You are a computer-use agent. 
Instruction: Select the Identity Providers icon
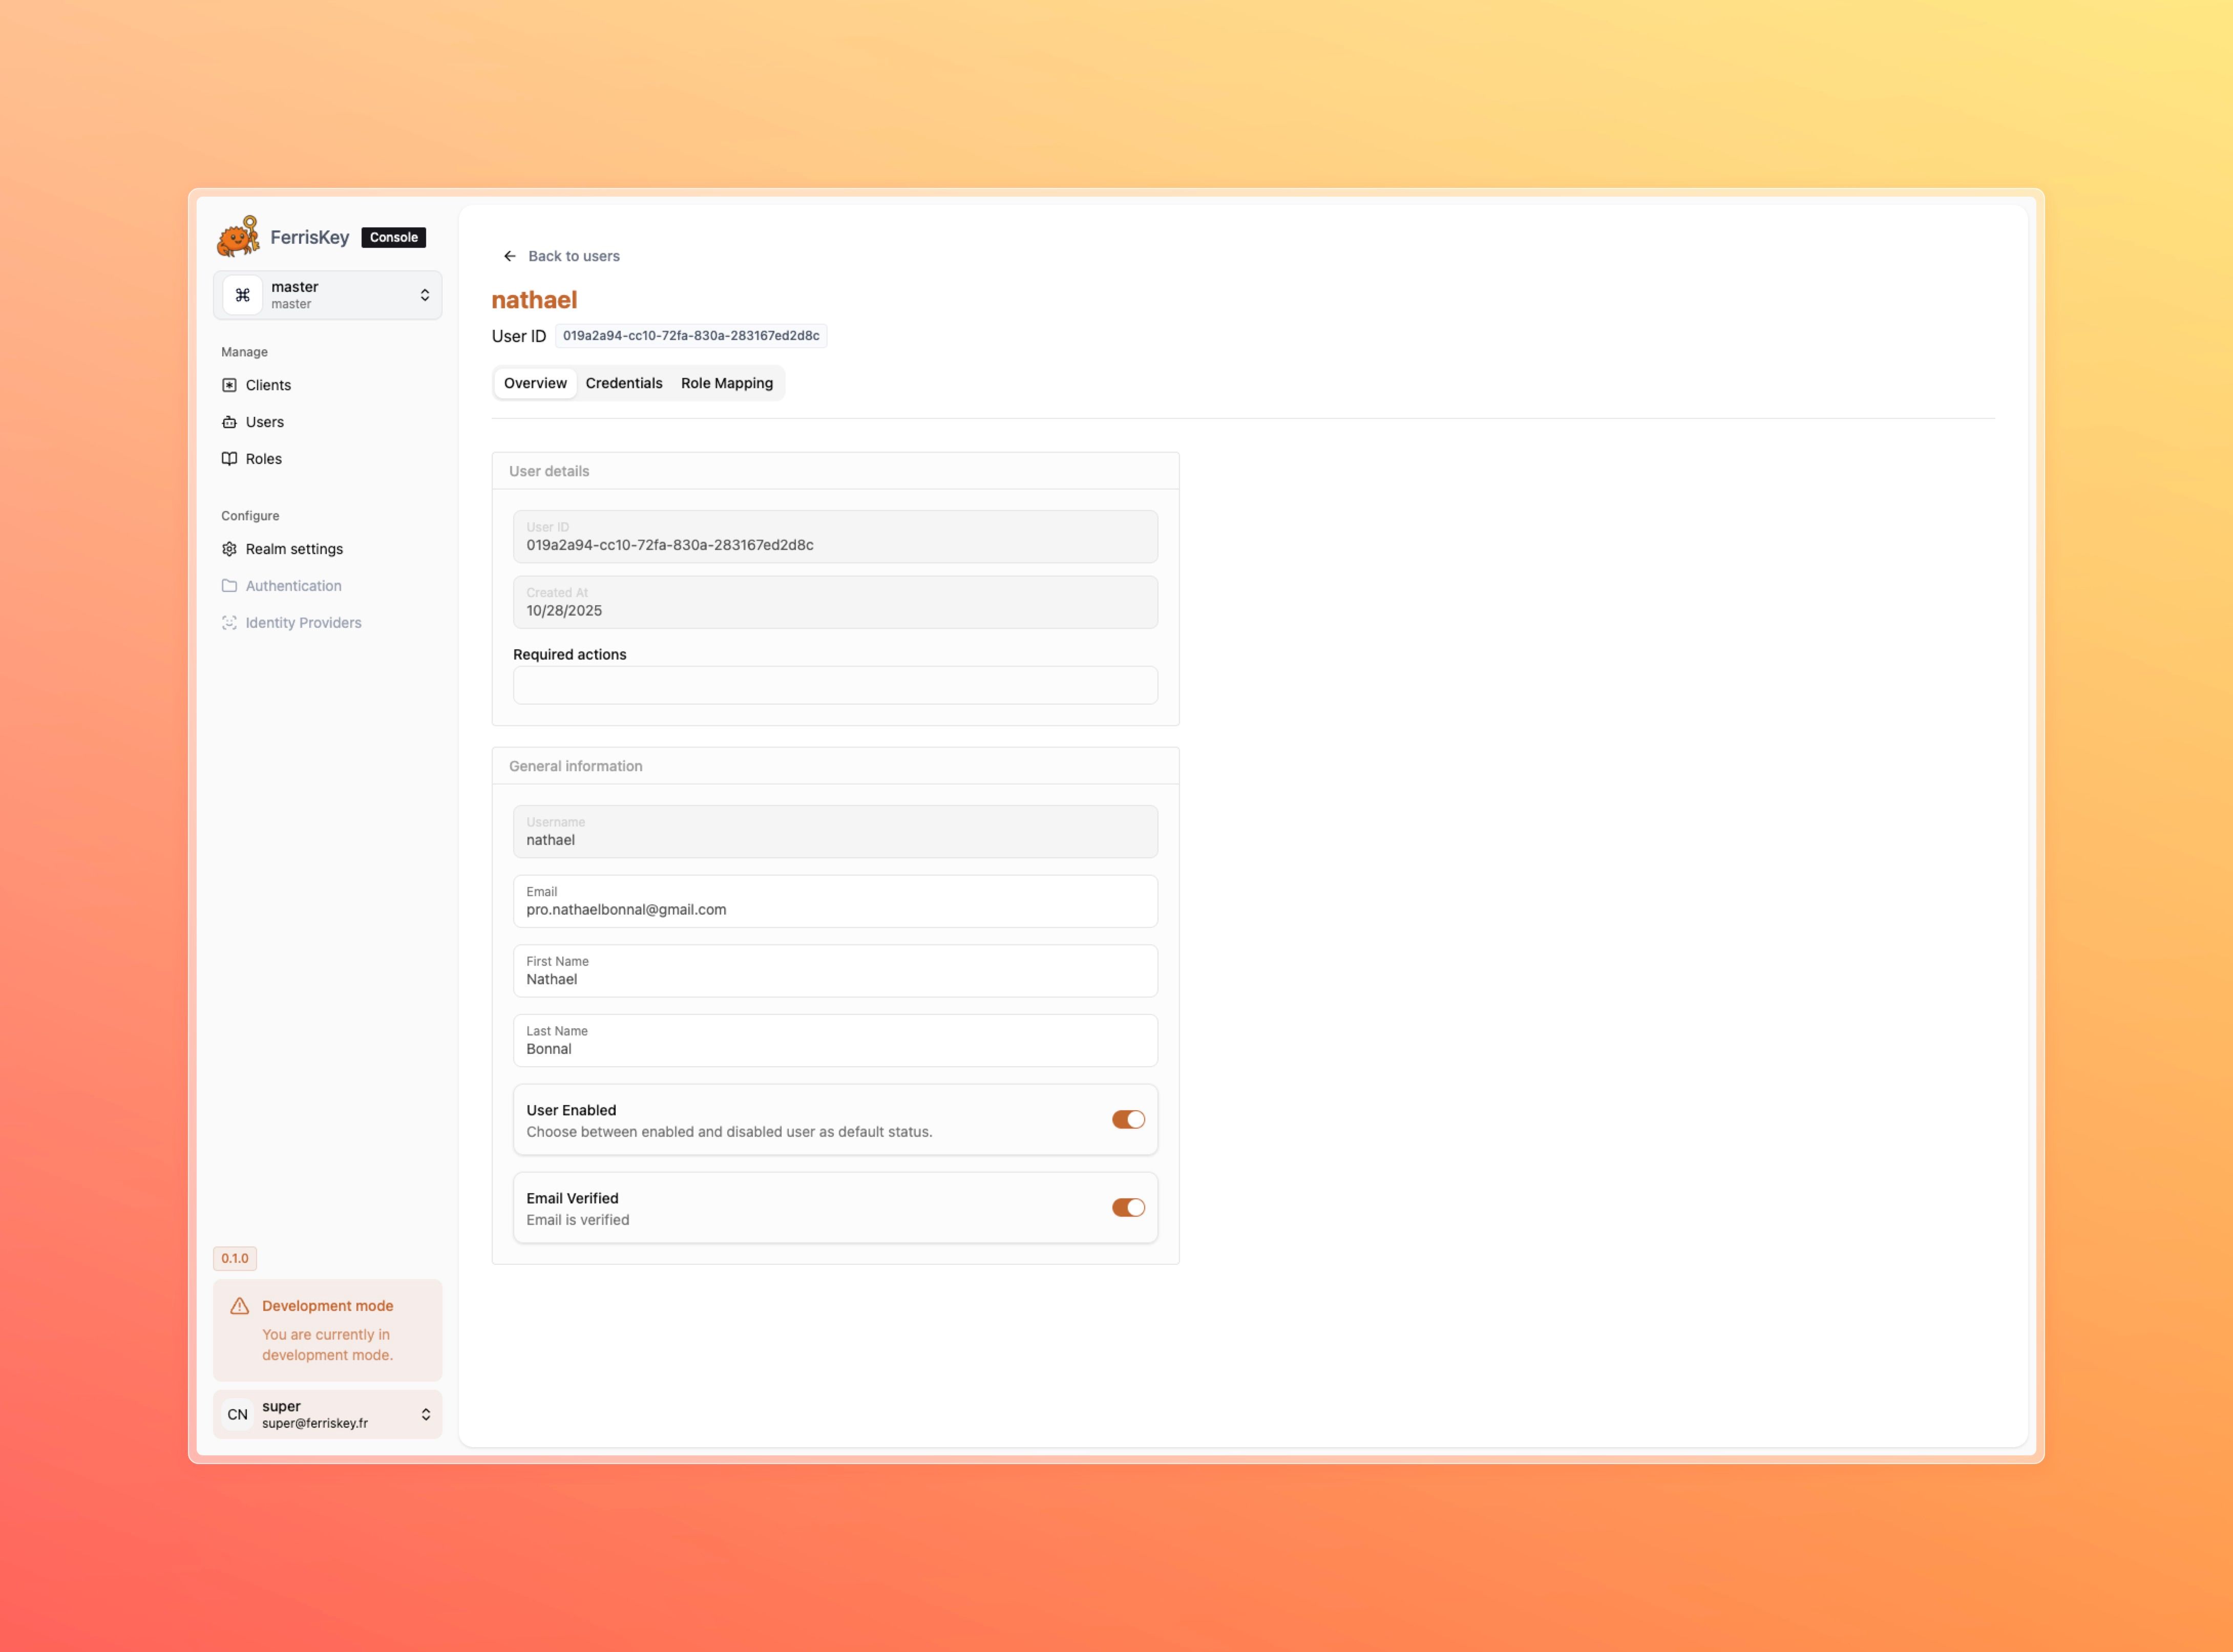pyautogui.click(x=229, y=622)
